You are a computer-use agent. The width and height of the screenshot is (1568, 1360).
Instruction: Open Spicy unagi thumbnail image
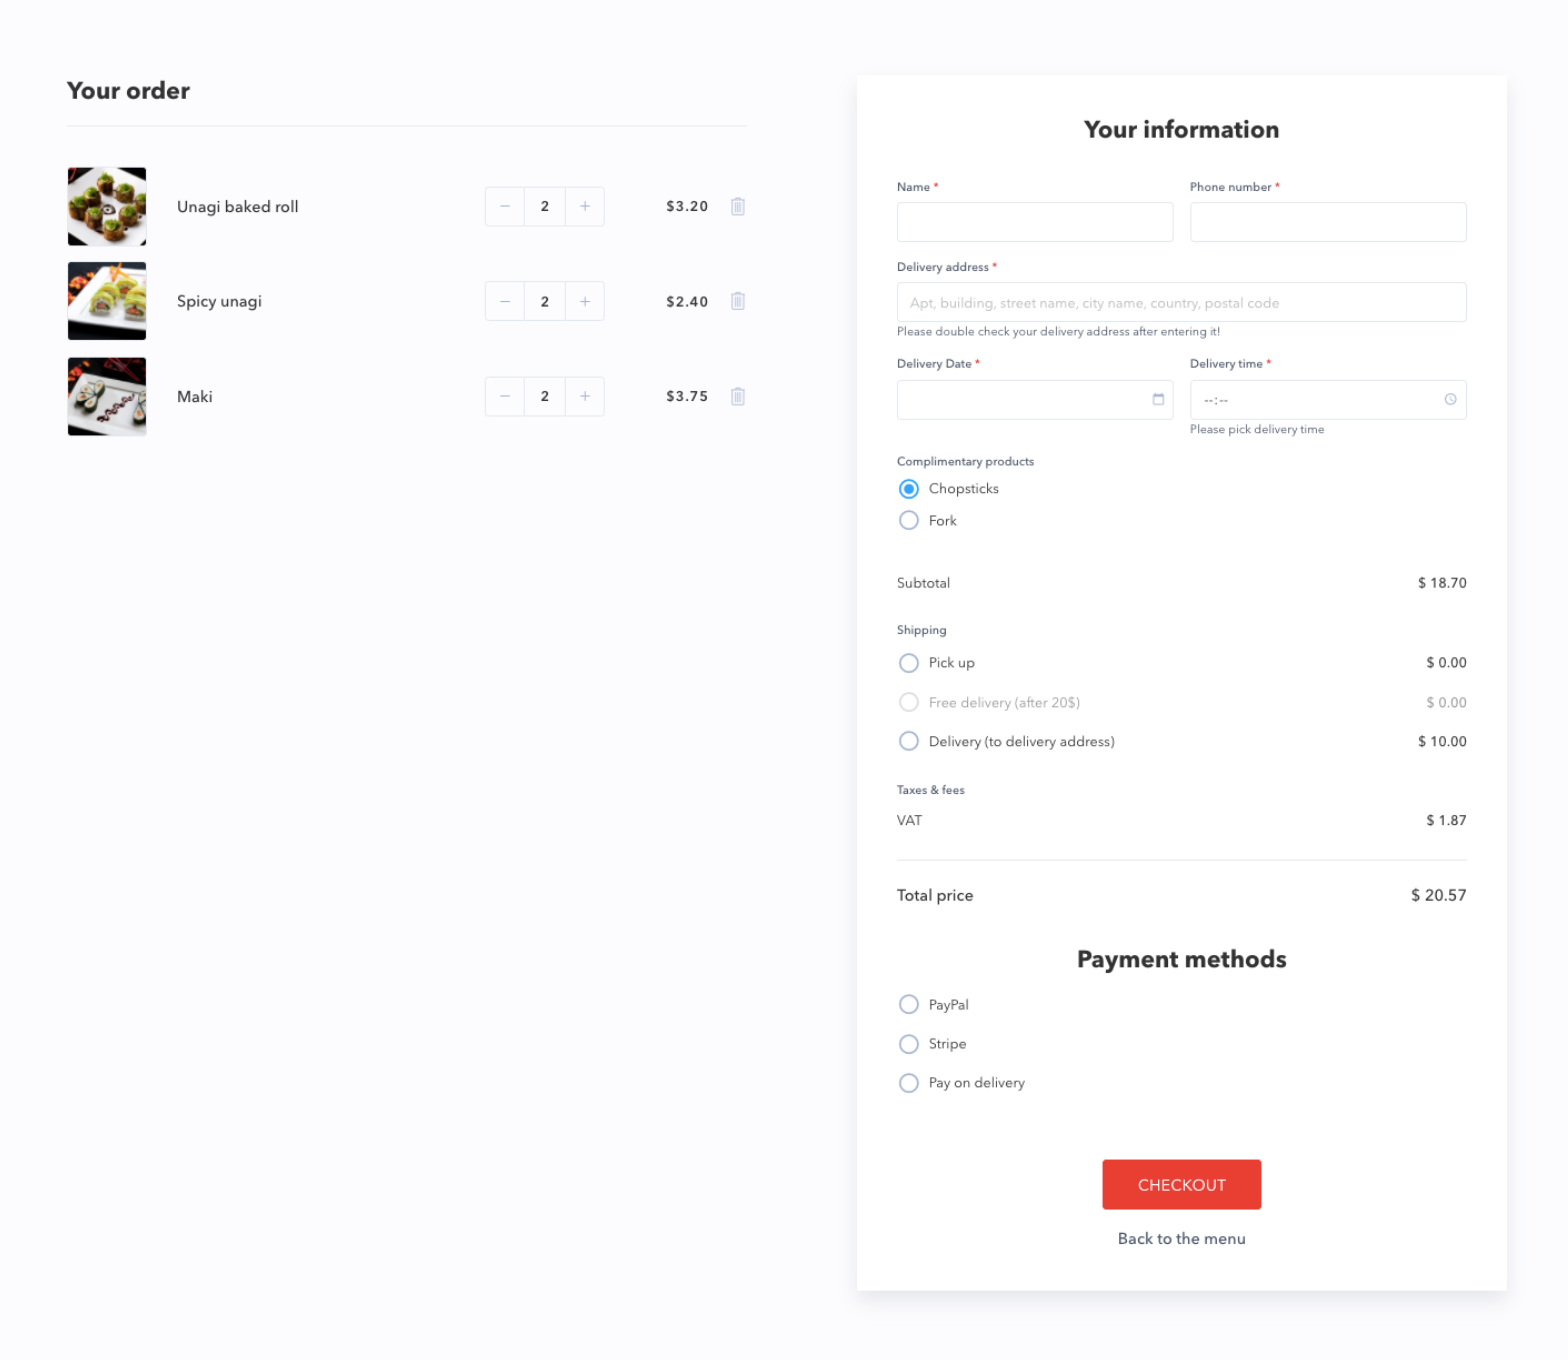[107, 301]
